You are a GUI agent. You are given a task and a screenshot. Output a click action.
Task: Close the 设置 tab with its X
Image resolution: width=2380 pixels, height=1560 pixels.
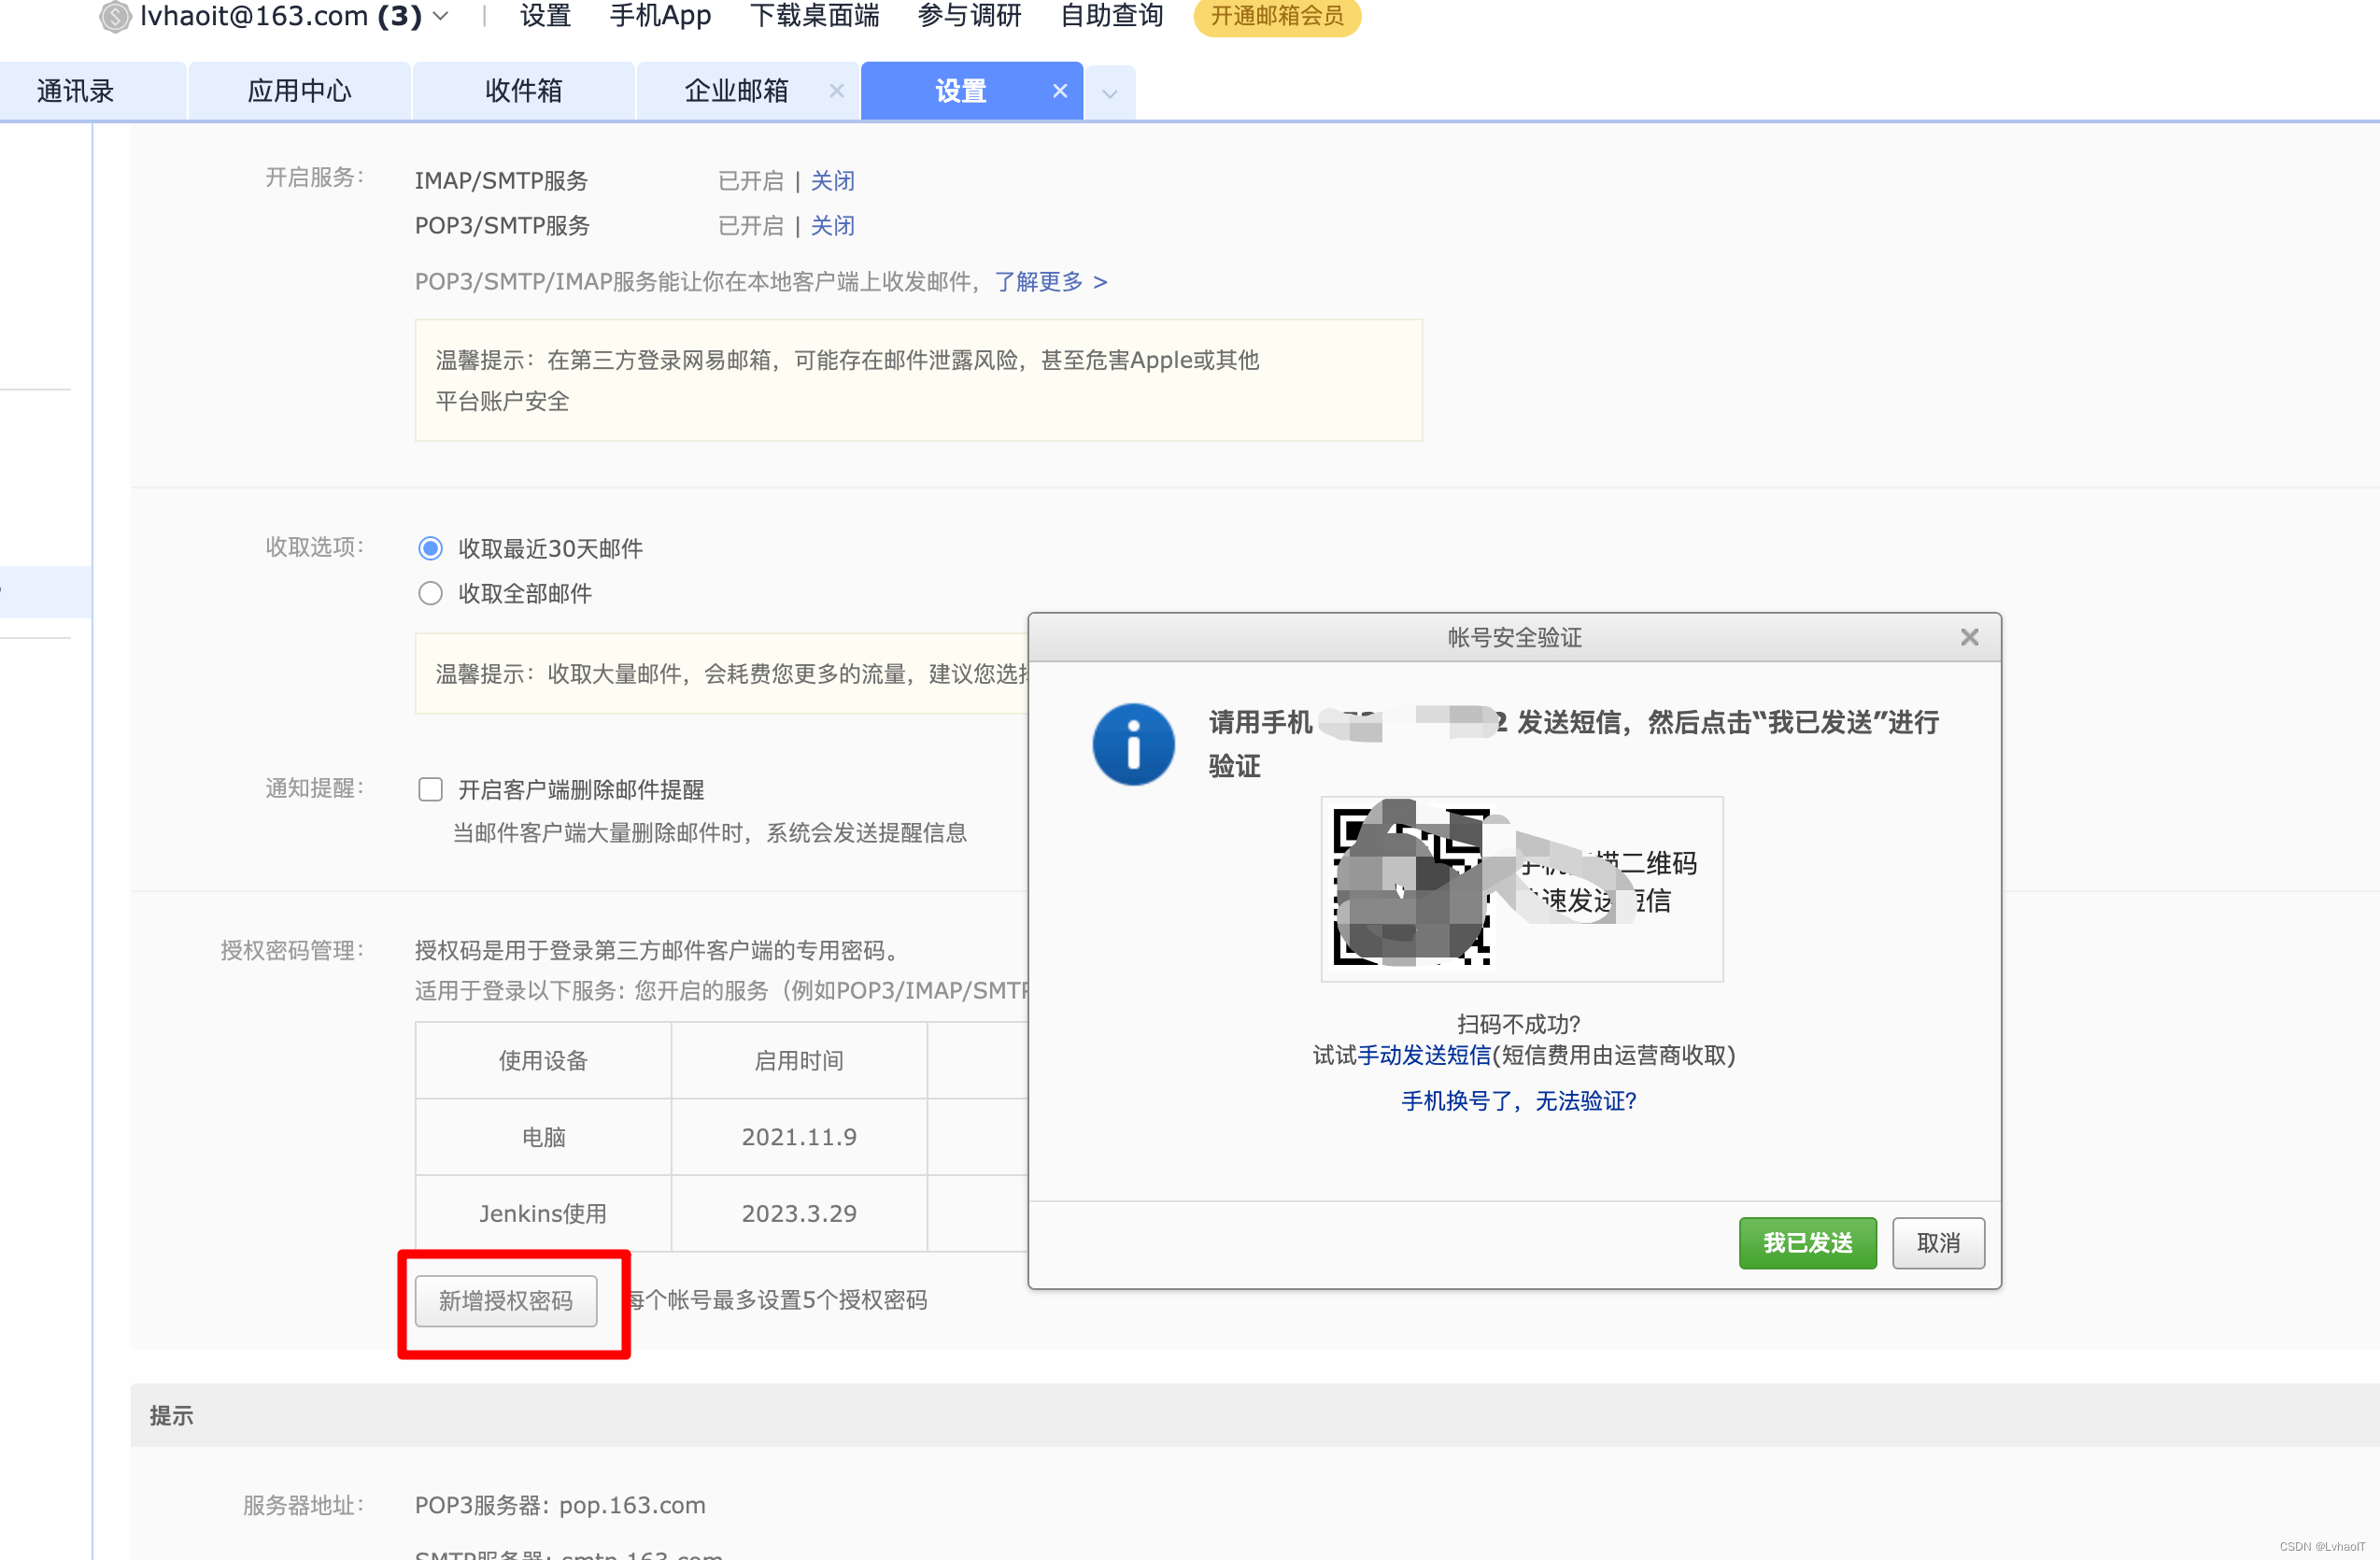[1060, 91]
